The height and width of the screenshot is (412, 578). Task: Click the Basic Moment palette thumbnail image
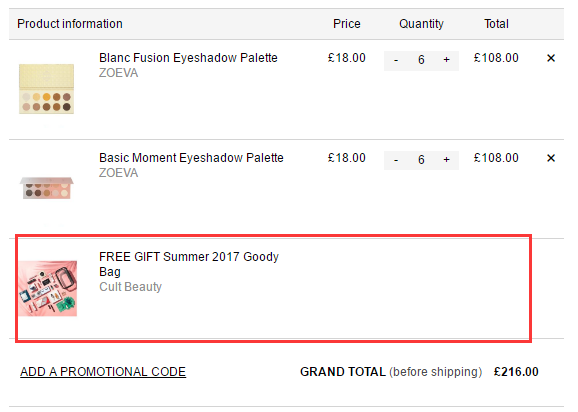pos(46,188)
